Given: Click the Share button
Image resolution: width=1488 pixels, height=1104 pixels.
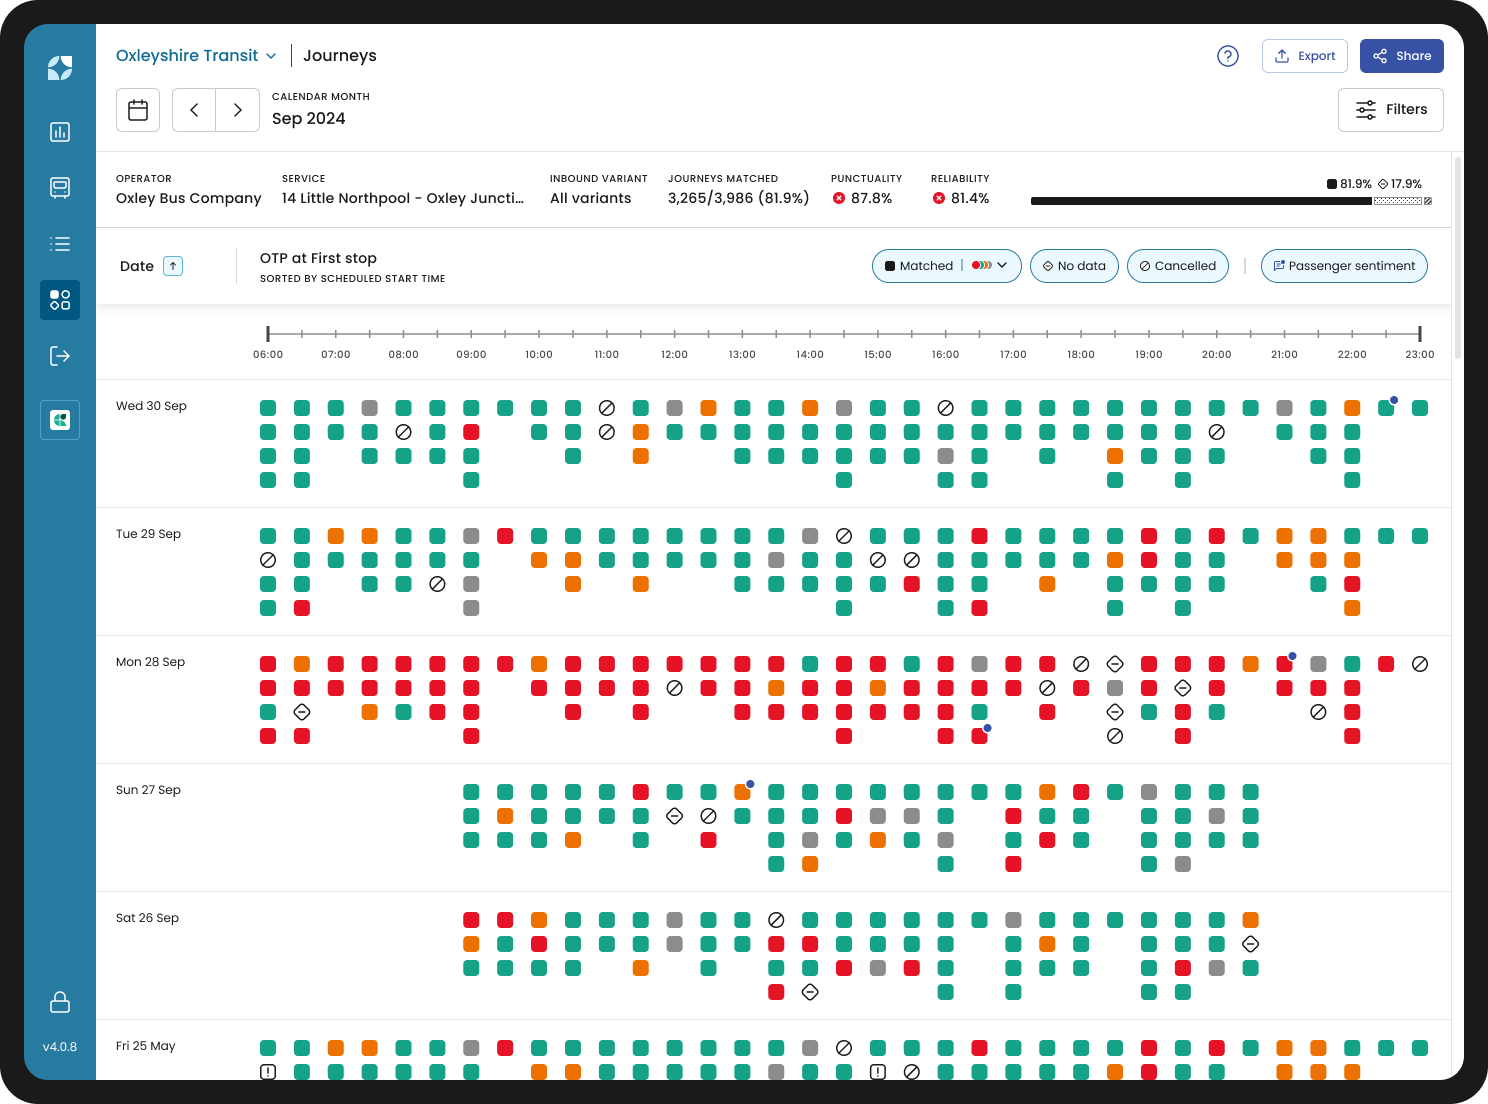Looking at the screenshot, I should [1402, 56].
